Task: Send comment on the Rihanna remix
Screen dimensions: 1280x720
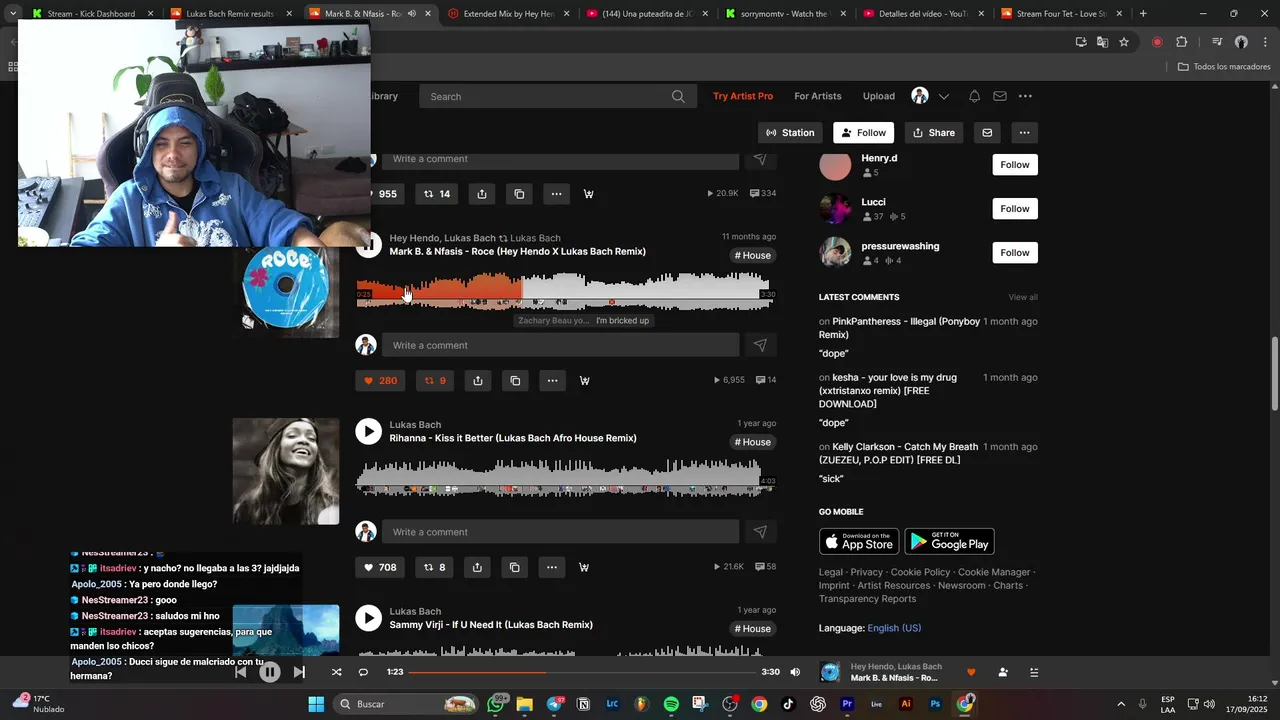Action: [760, 532]
